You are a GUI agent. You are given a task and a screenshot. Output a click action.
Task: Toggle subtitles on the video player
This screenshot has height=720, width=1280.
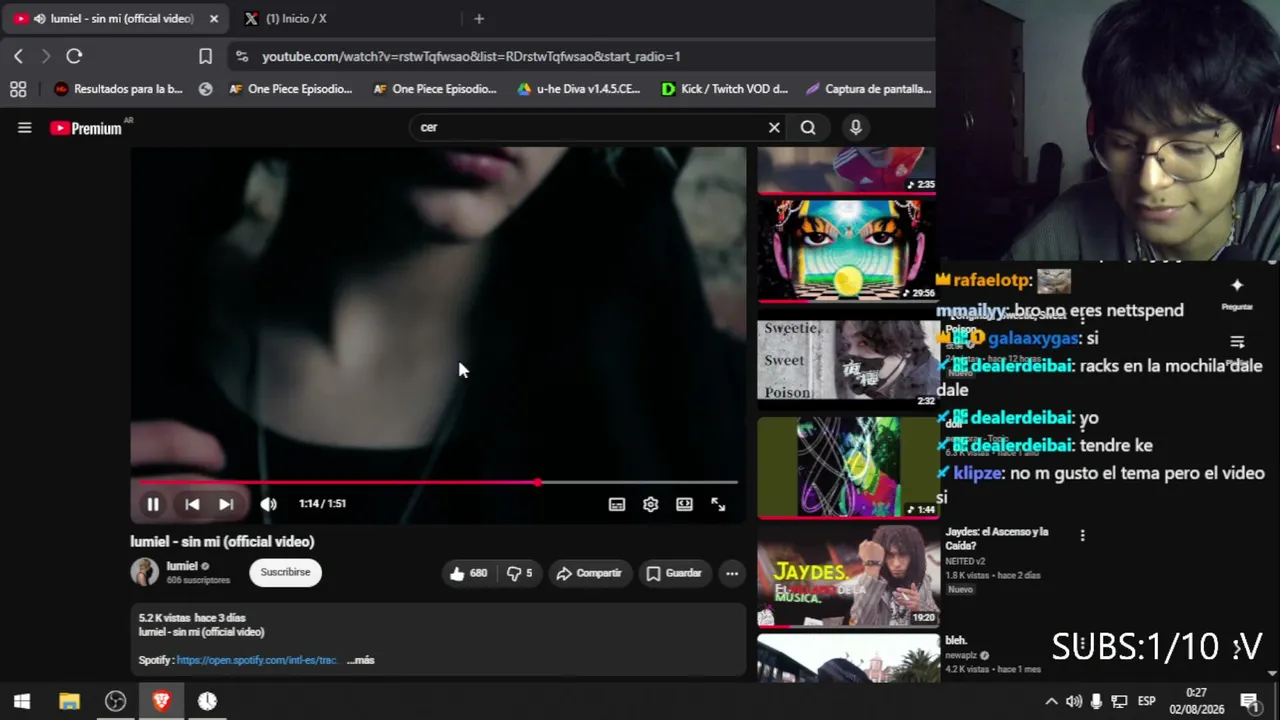coord(617,505)
